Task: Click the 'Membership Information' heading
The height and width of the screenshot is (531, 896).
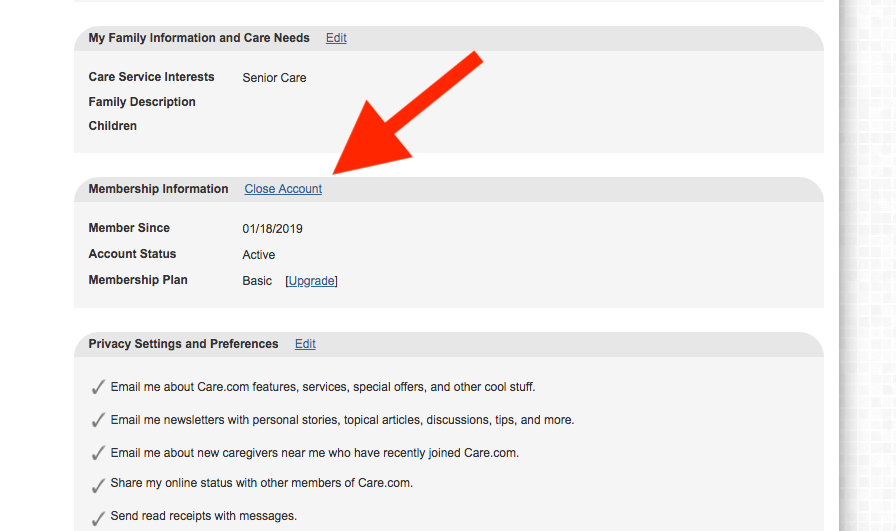Action: pyautogui.click(x=158, y=189)
